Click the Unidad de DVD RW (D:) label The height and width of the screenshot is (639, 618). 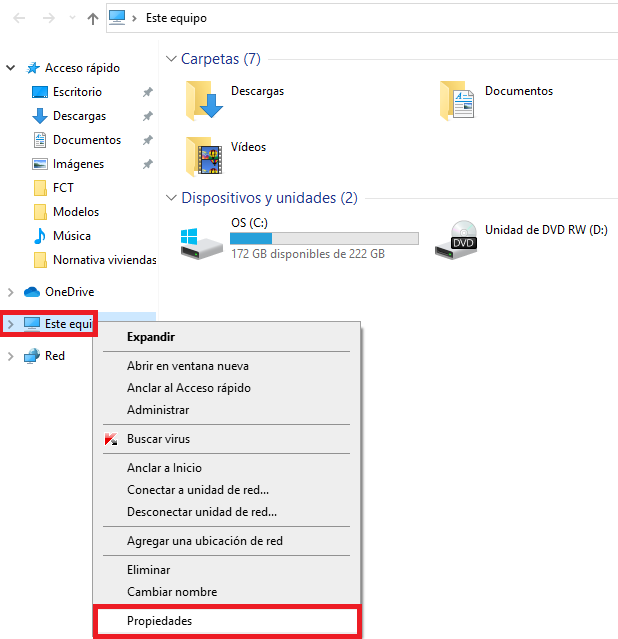546,230
